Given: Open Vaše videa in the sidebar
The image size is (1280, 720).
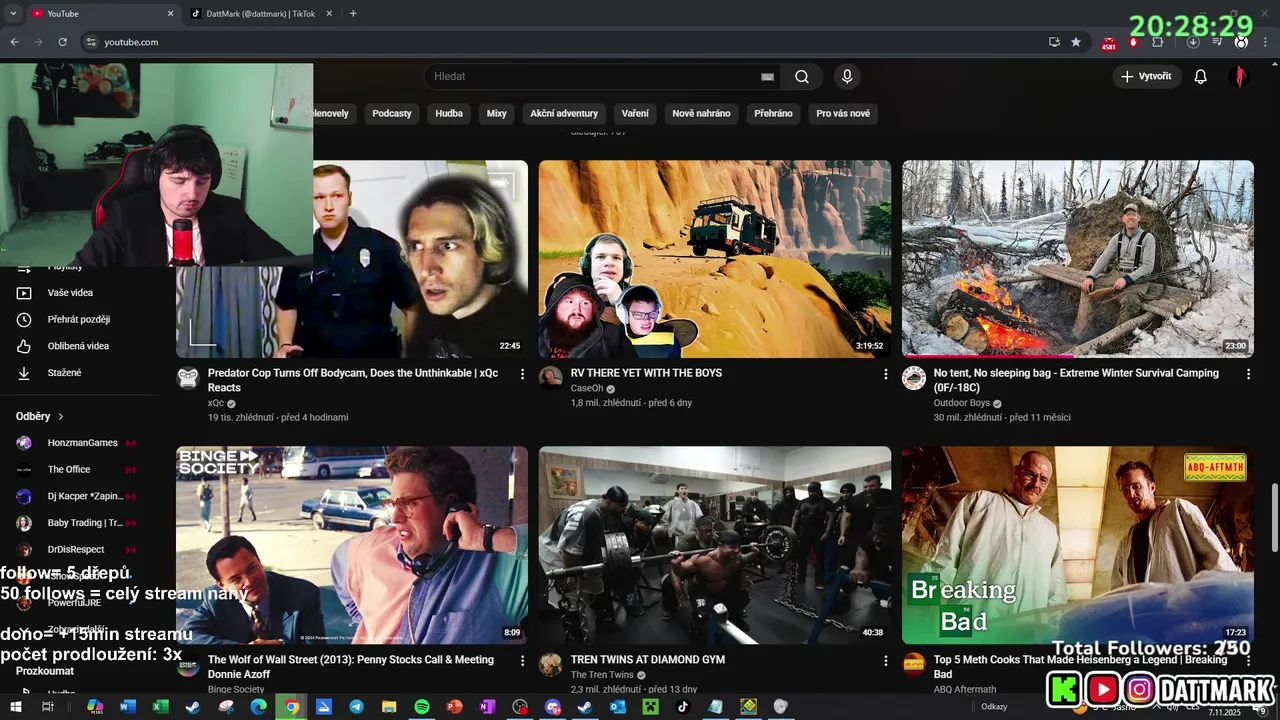Looking at the screenshot, I should 70,293.
